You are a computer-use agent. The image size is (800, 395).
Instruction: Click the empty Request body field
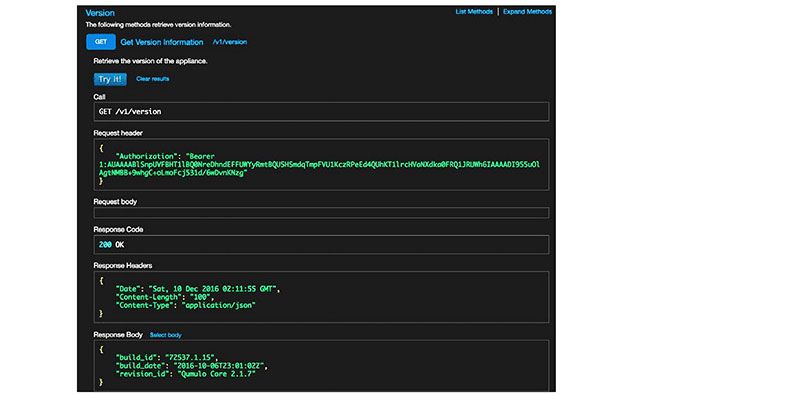(x=321, y=213)
